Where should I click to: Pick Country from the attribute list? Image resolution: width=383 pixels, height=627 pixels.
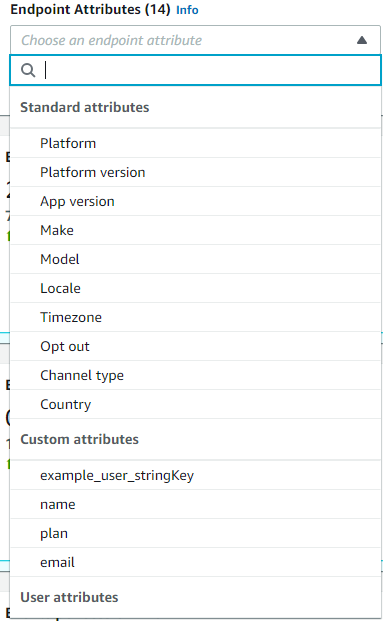click(x=195, y=404)
